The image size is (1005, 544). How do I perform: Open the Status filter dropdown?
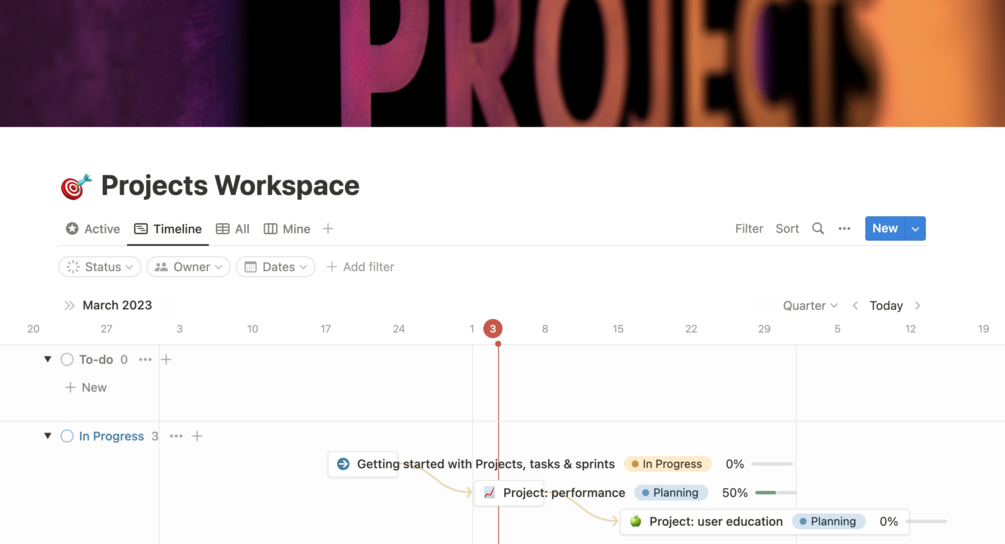click(x=100, y=267)
